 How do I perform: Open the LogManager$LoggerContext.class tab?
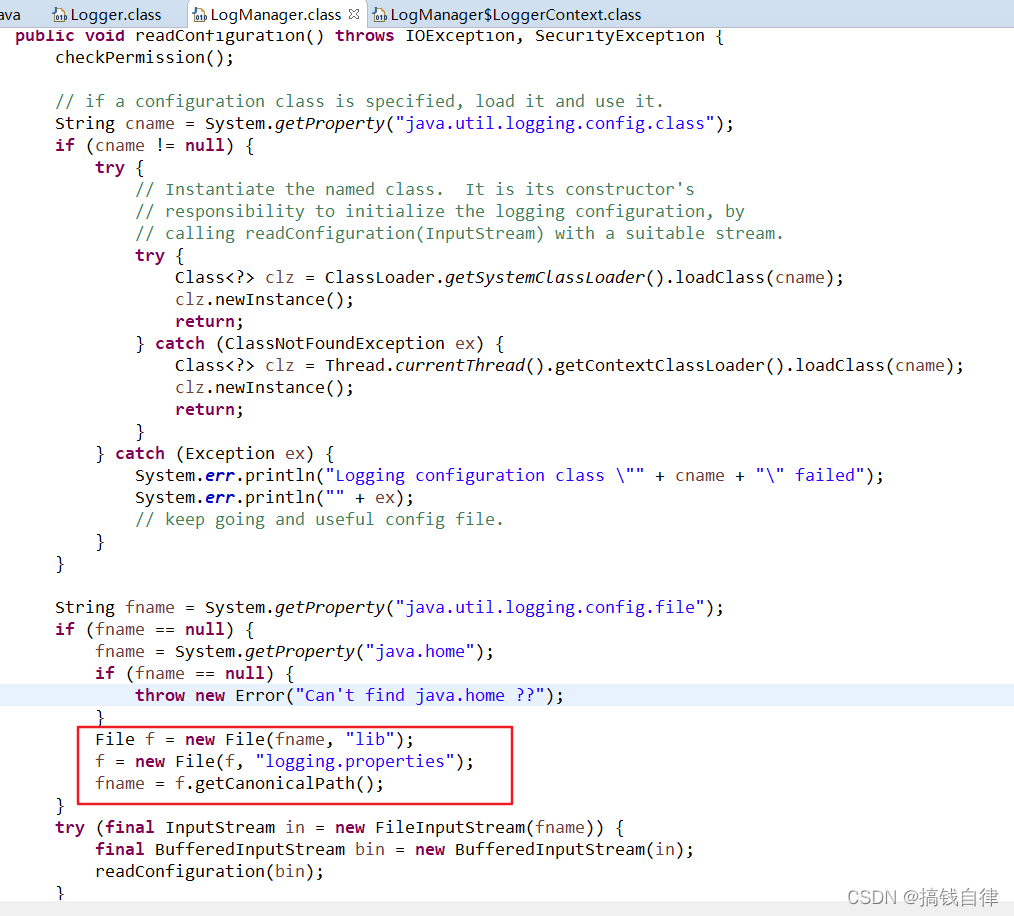click(515, 14)
